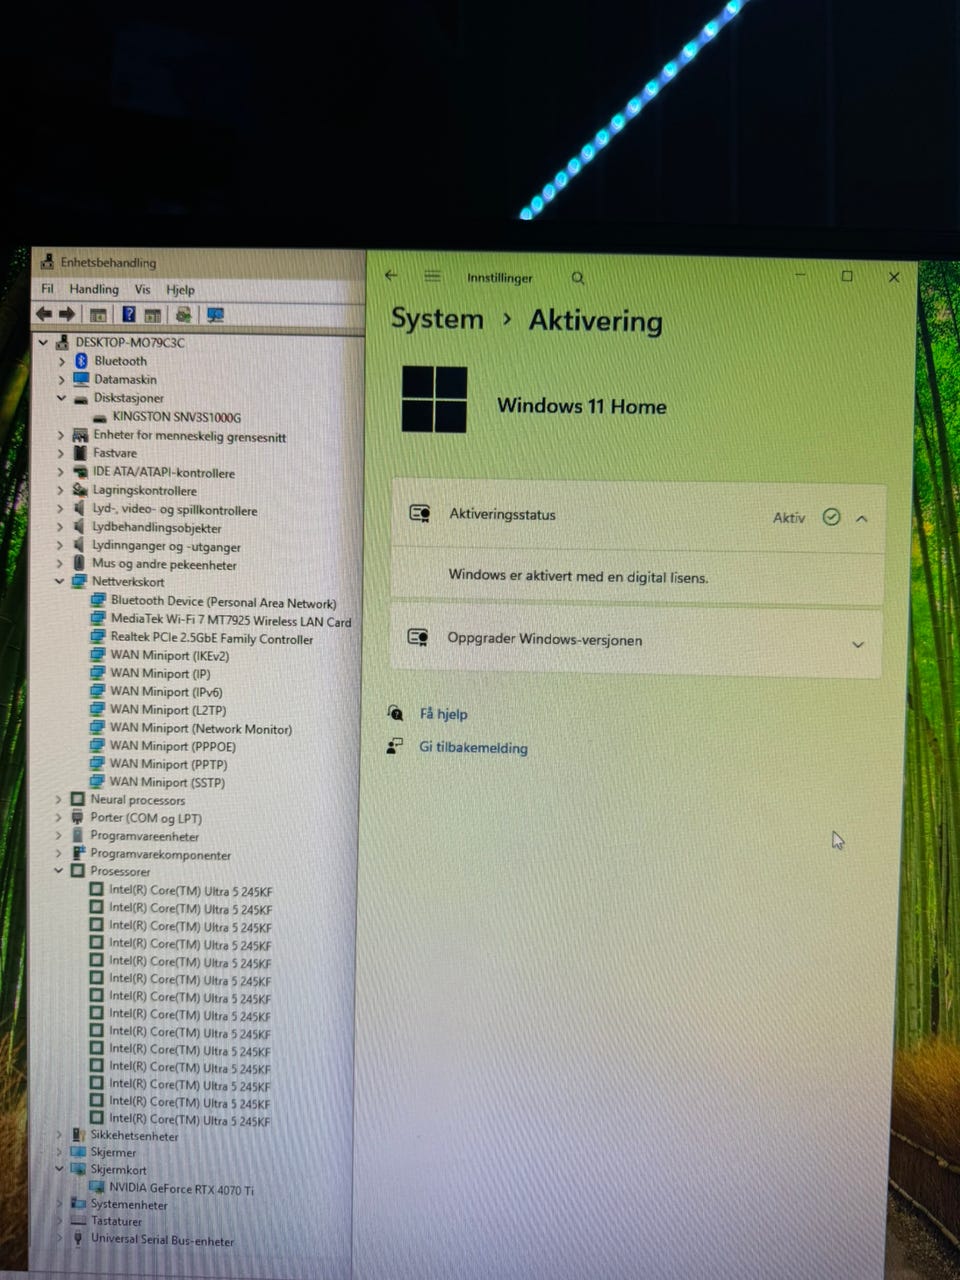Select the Programvarekomponenter row
This screenshot has height=1280, width=960.
point(160,855)
